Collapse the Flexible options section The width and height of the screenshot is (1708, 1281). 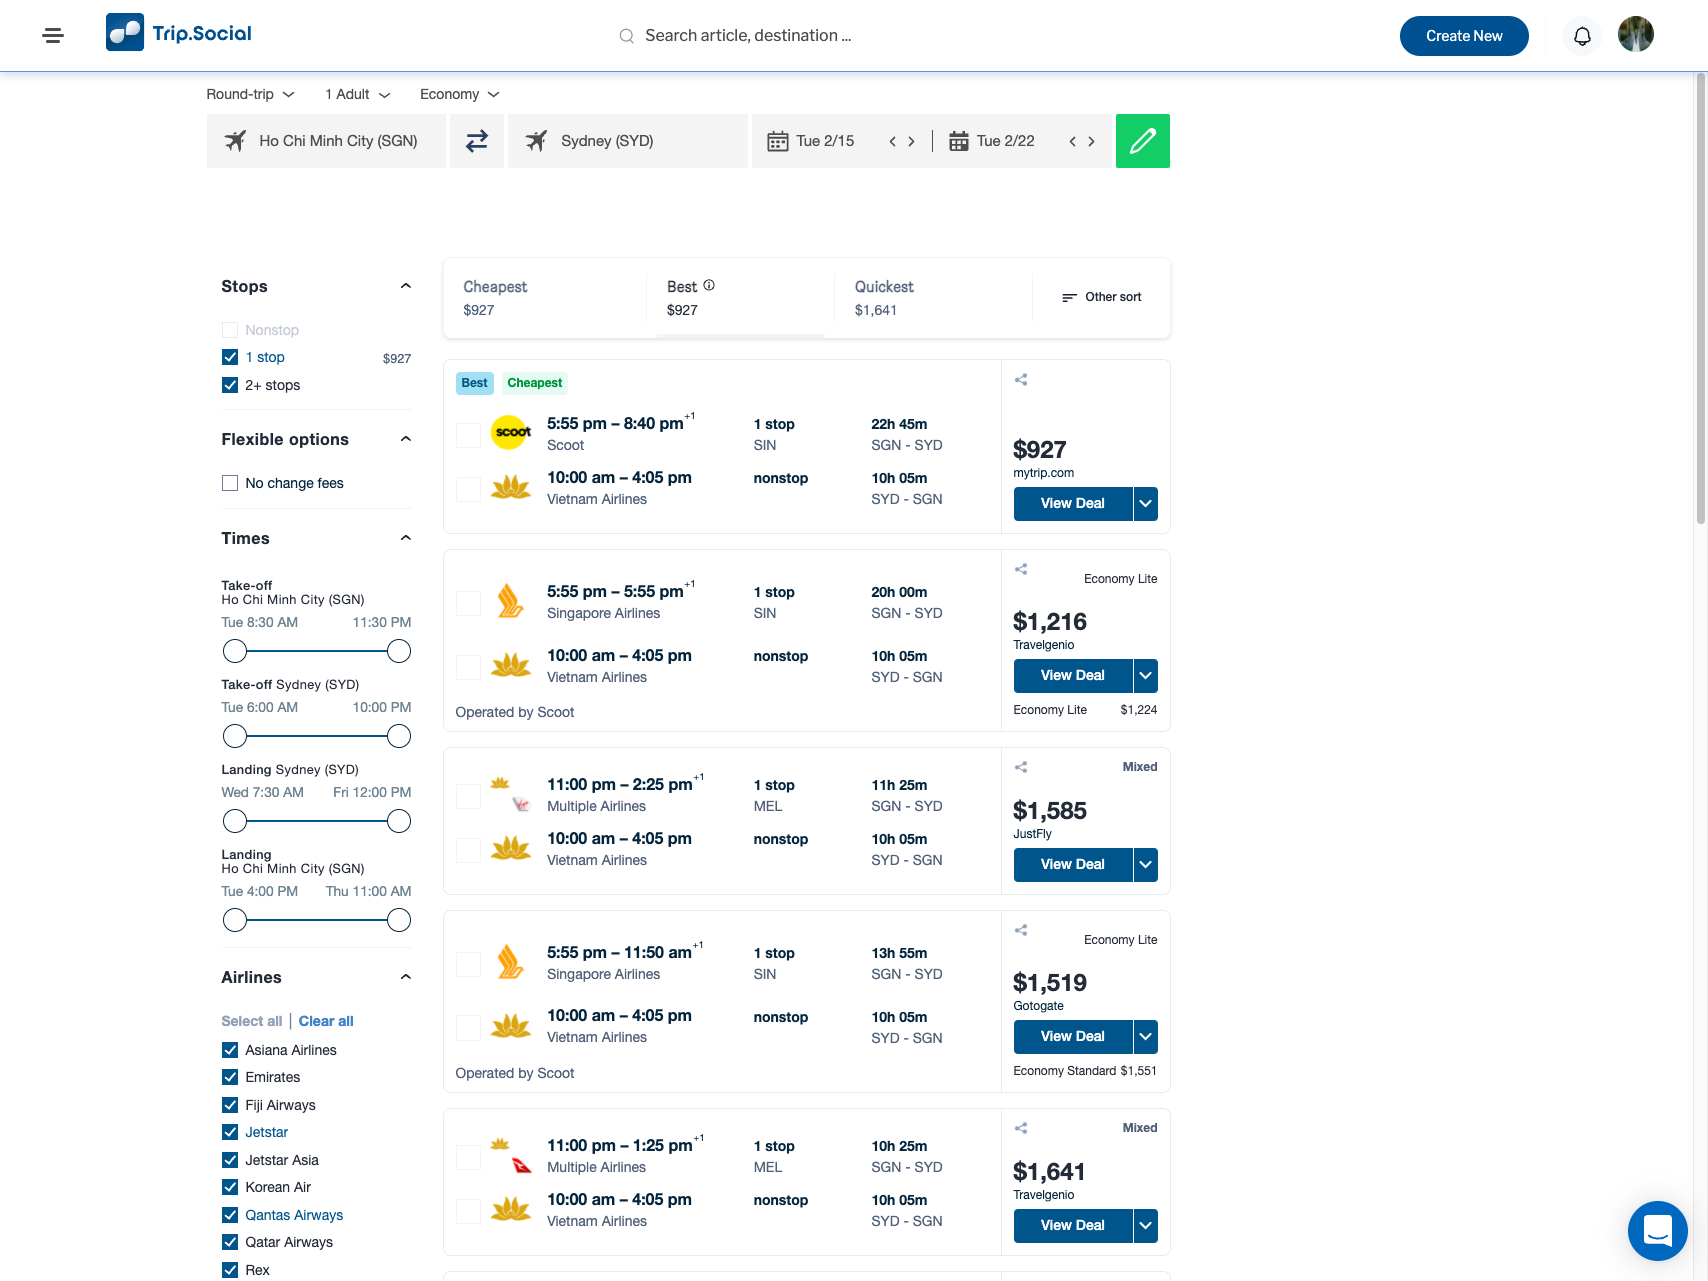(x=406, y=439)
